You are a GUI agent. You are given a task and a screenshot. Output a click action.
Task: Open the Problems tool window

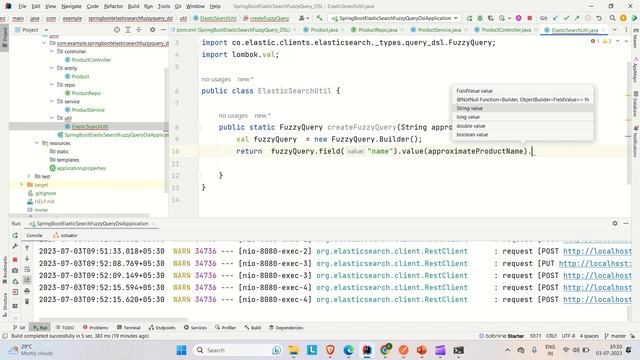coord(96,328)
